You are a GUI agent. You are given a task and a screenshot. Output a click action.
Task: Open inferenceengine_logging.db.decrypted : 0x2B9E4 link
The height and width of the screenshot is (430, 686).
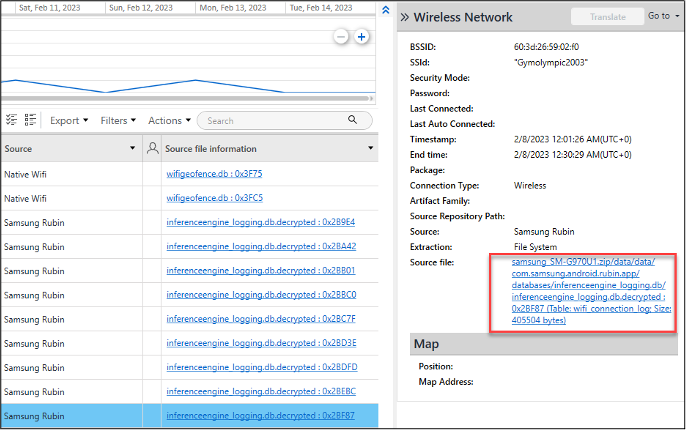click(x=260, y=222)
